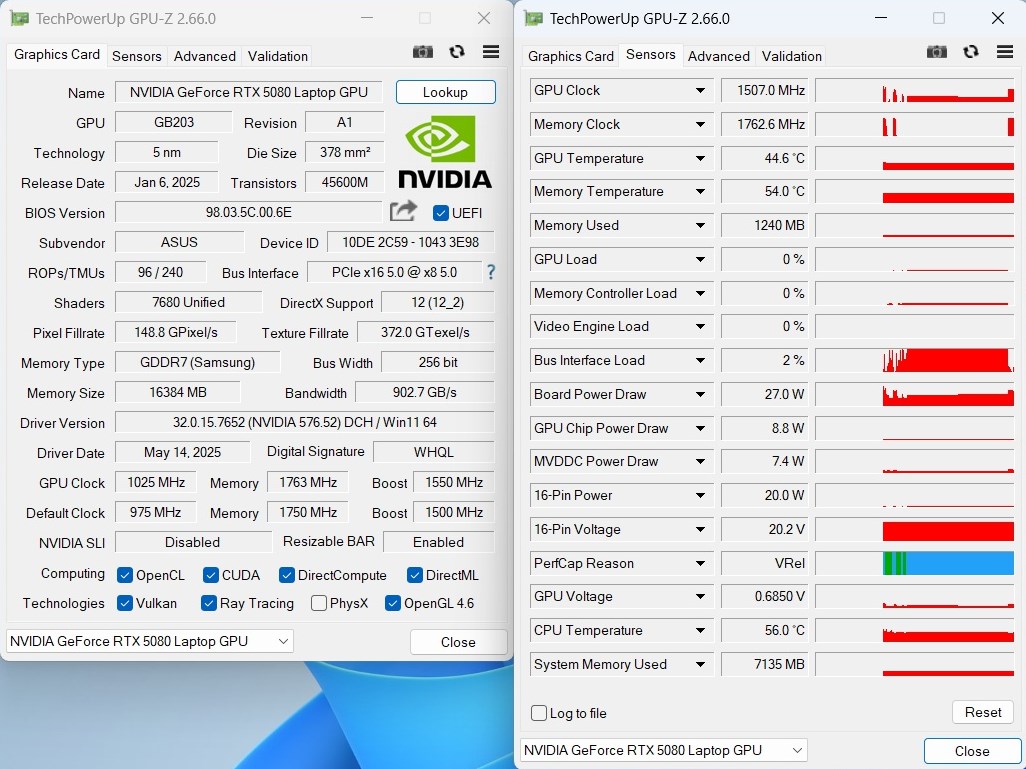This screenshot has width=1026, height=769.
Task: Click the Bandwidth value 902.7 GB/s
Action: [x=425, y=392]
